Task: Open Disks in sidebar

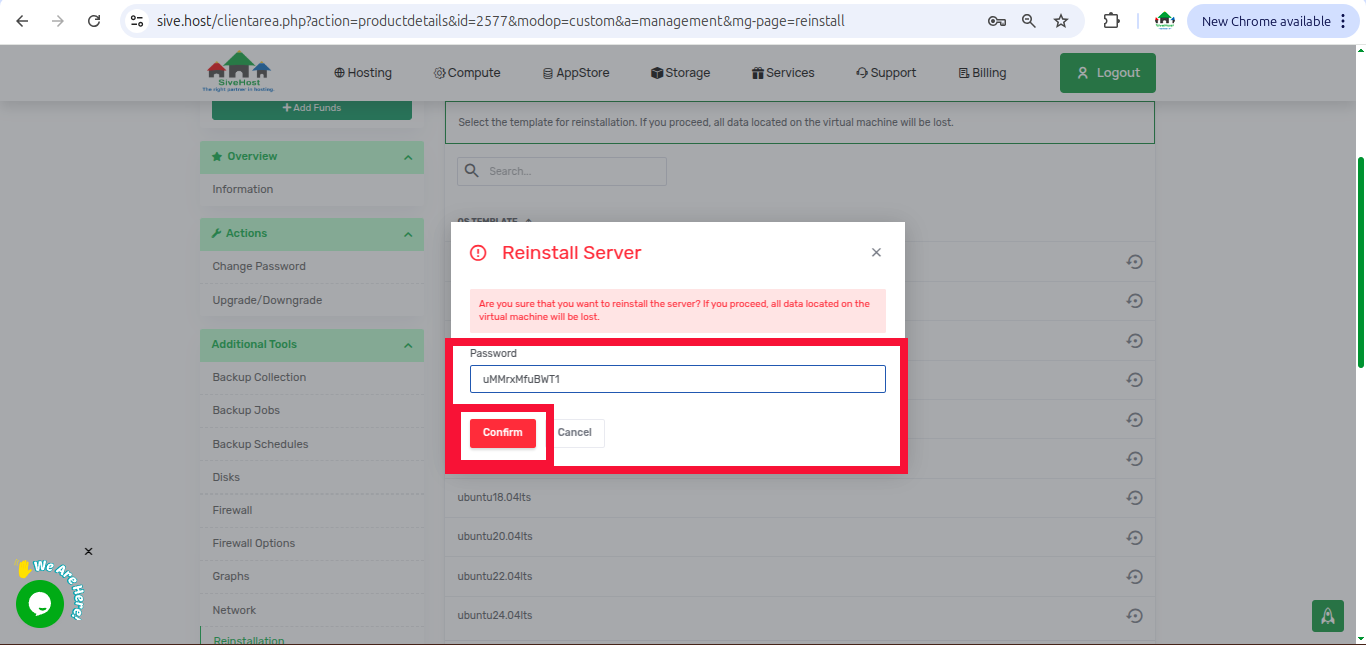Action: click(225, 477)
